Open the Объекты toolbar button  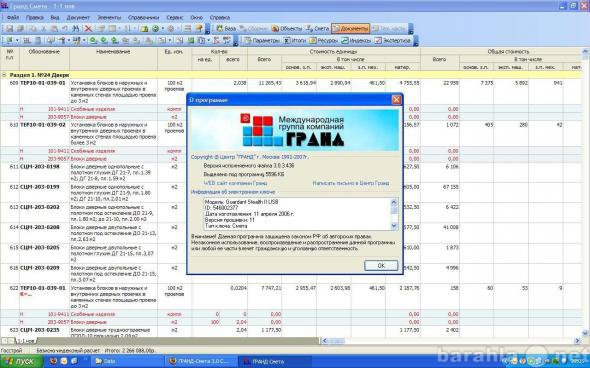point(287,29)
